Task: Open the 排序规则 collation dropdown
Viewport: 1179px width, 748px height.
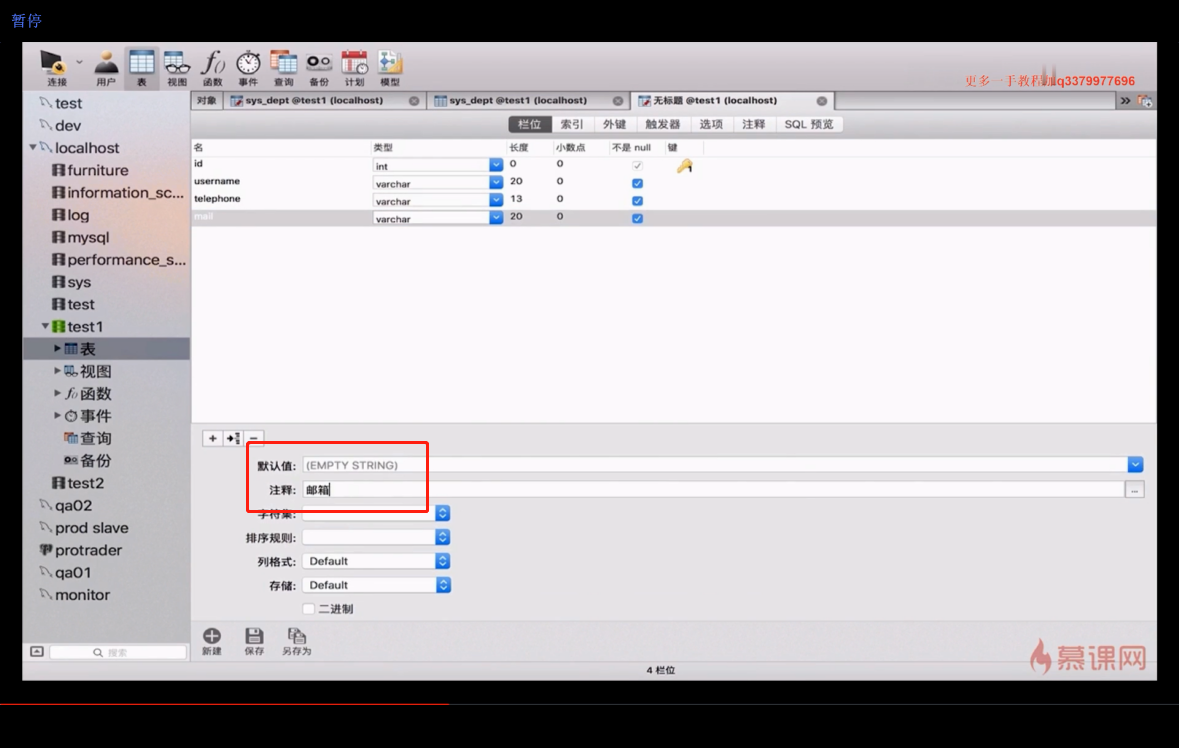Action: pos(443,537)
